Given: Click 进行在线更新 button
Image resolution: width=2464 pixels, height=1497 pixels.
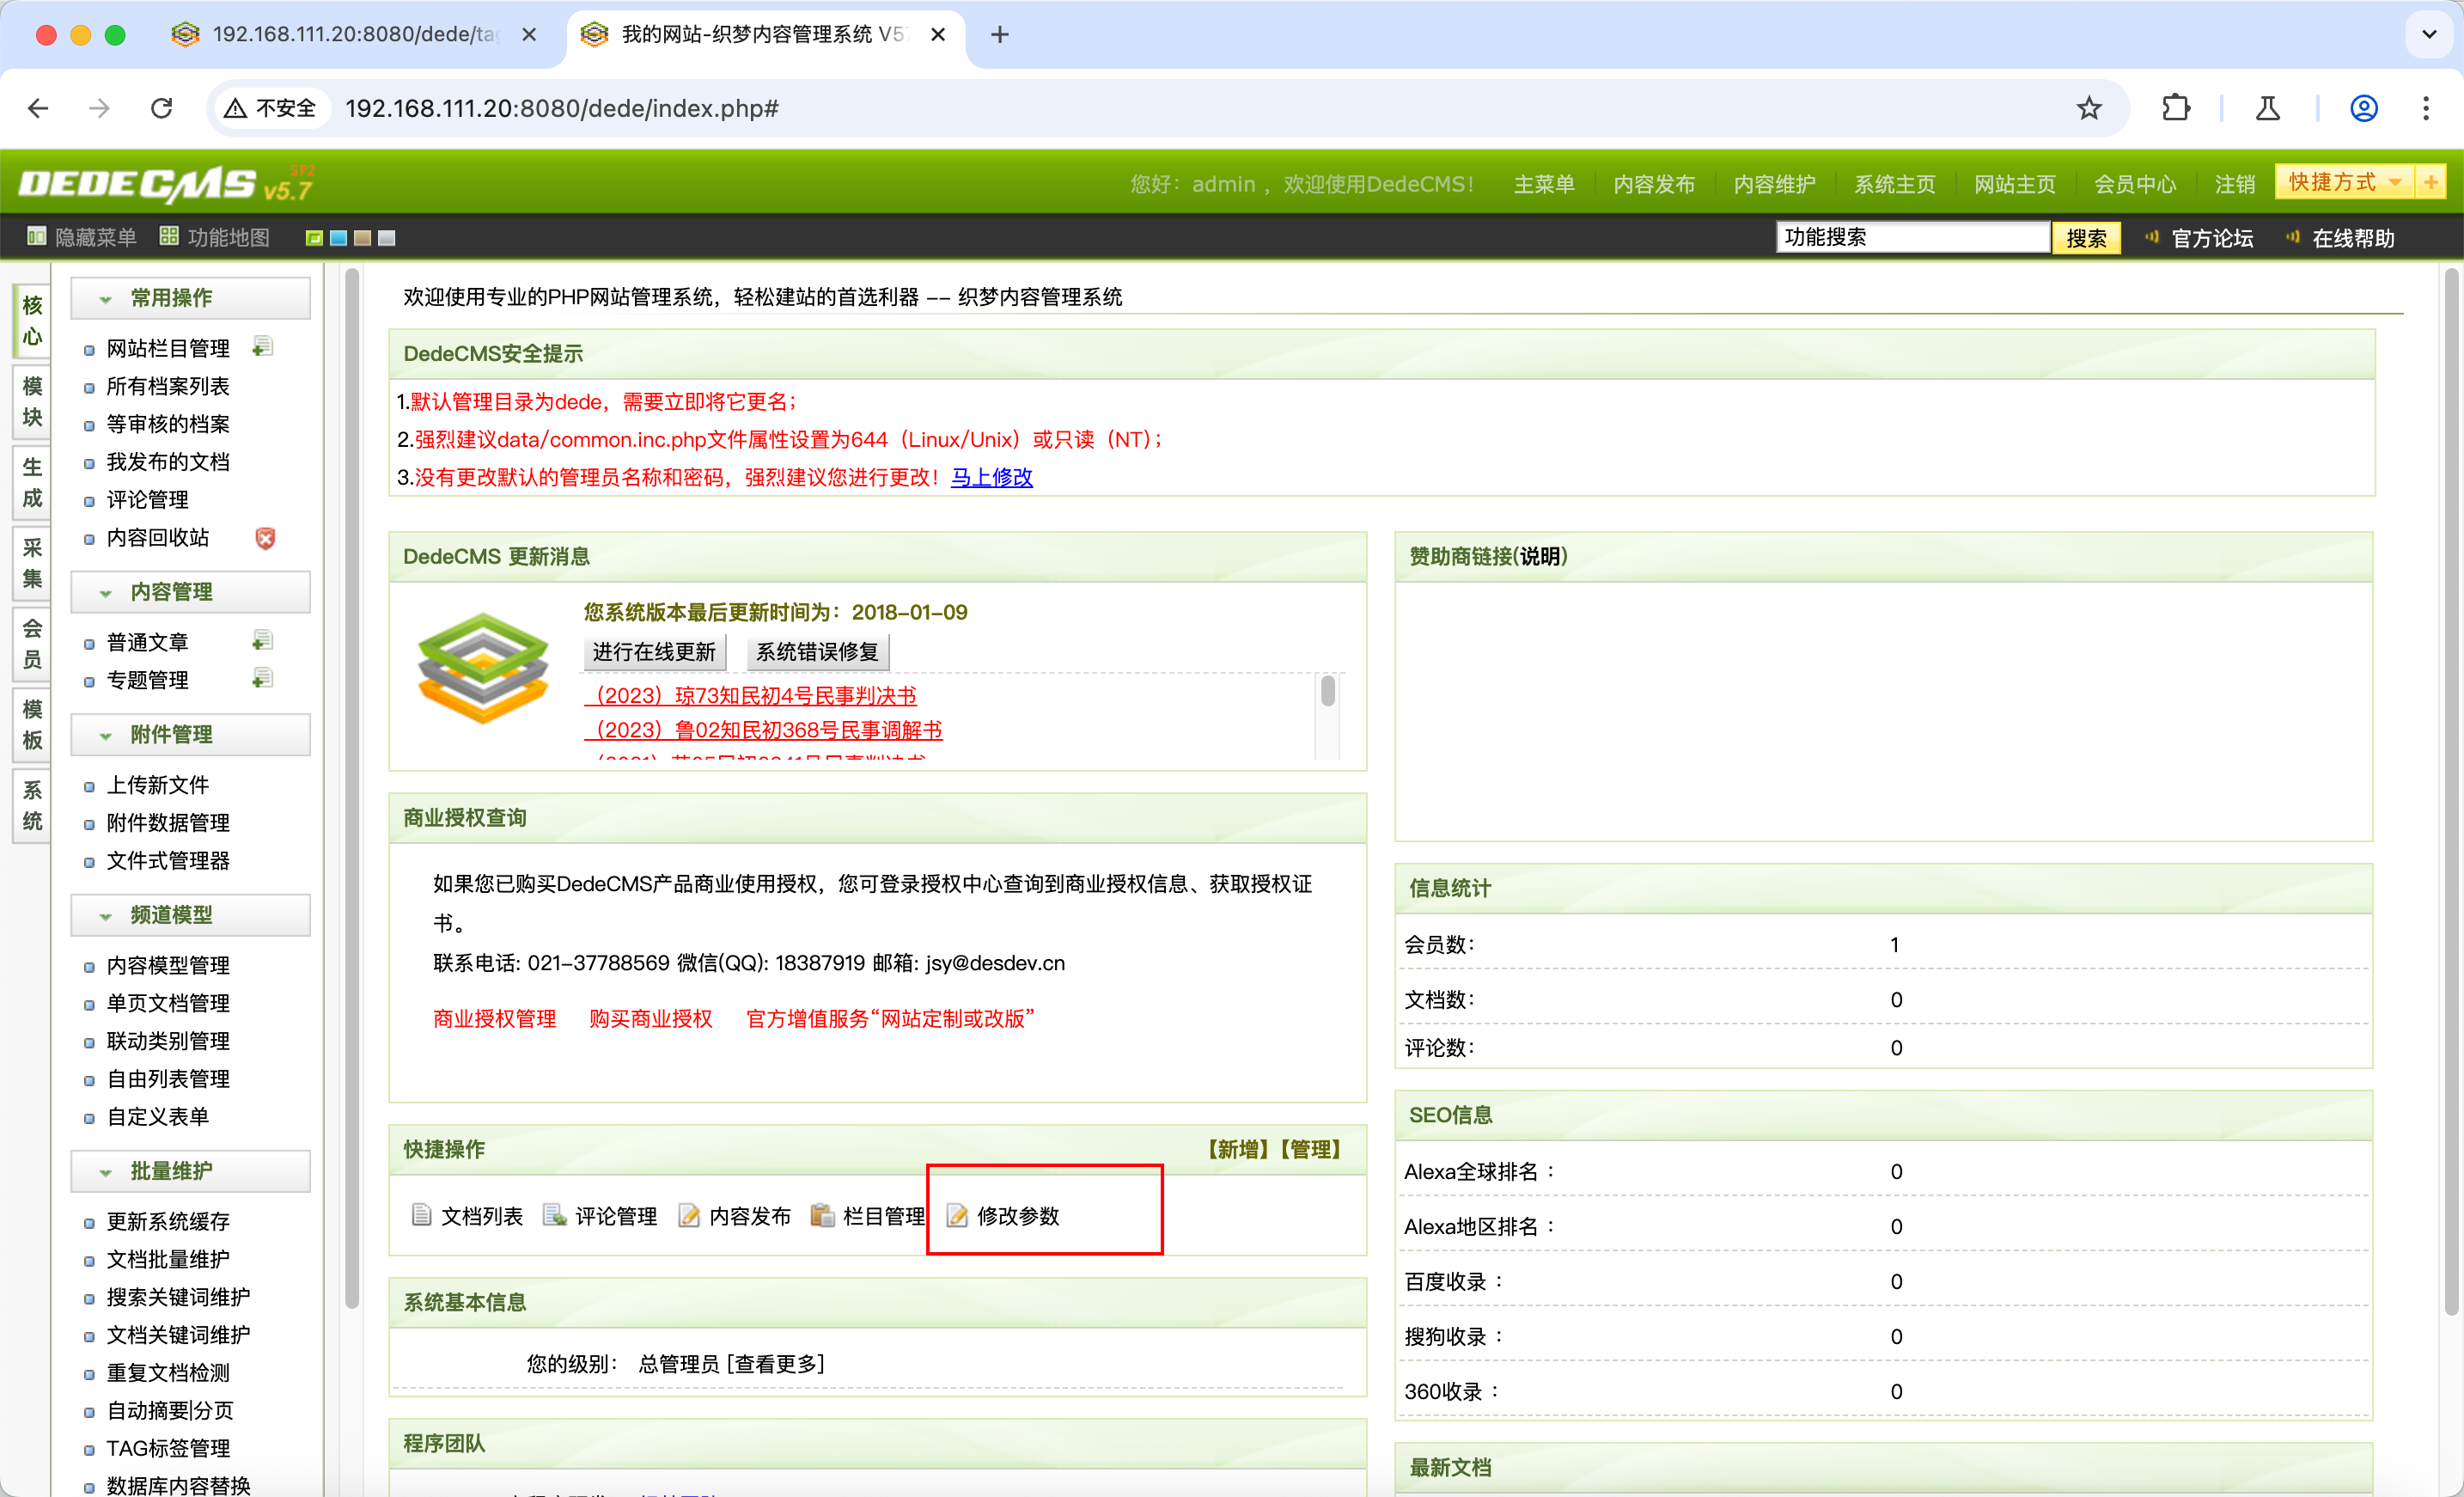Looking at the screenshot, I should click(x=654, y=652).
